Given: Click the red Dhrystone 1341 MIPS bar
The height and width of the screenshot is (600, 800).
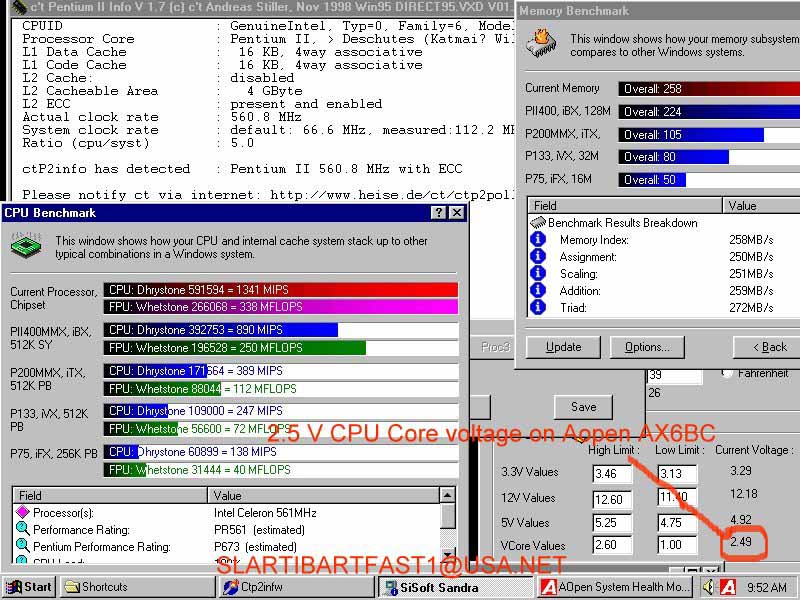Looking at the screenshot, I should coord(281,290).
